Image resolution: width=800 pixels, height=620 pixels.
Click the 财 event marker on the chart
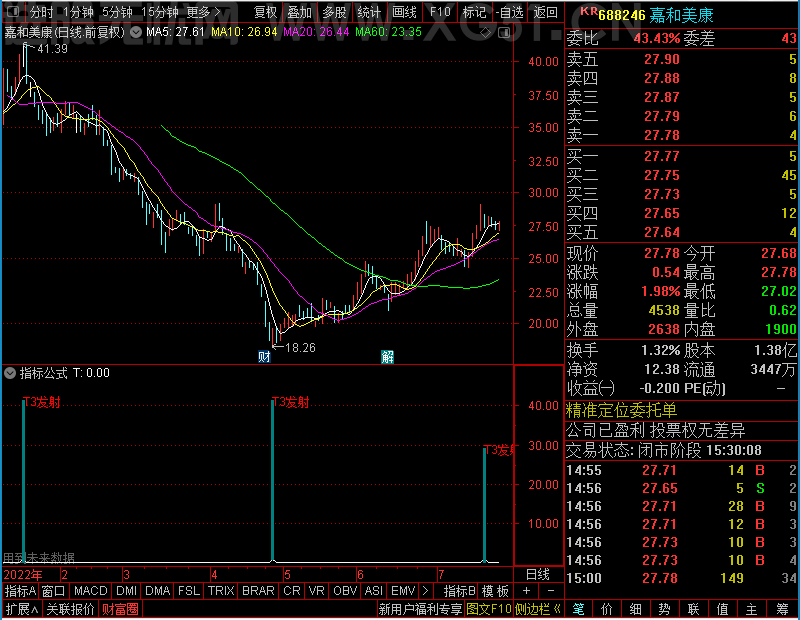pyautogui.click(x=264, y=356)
